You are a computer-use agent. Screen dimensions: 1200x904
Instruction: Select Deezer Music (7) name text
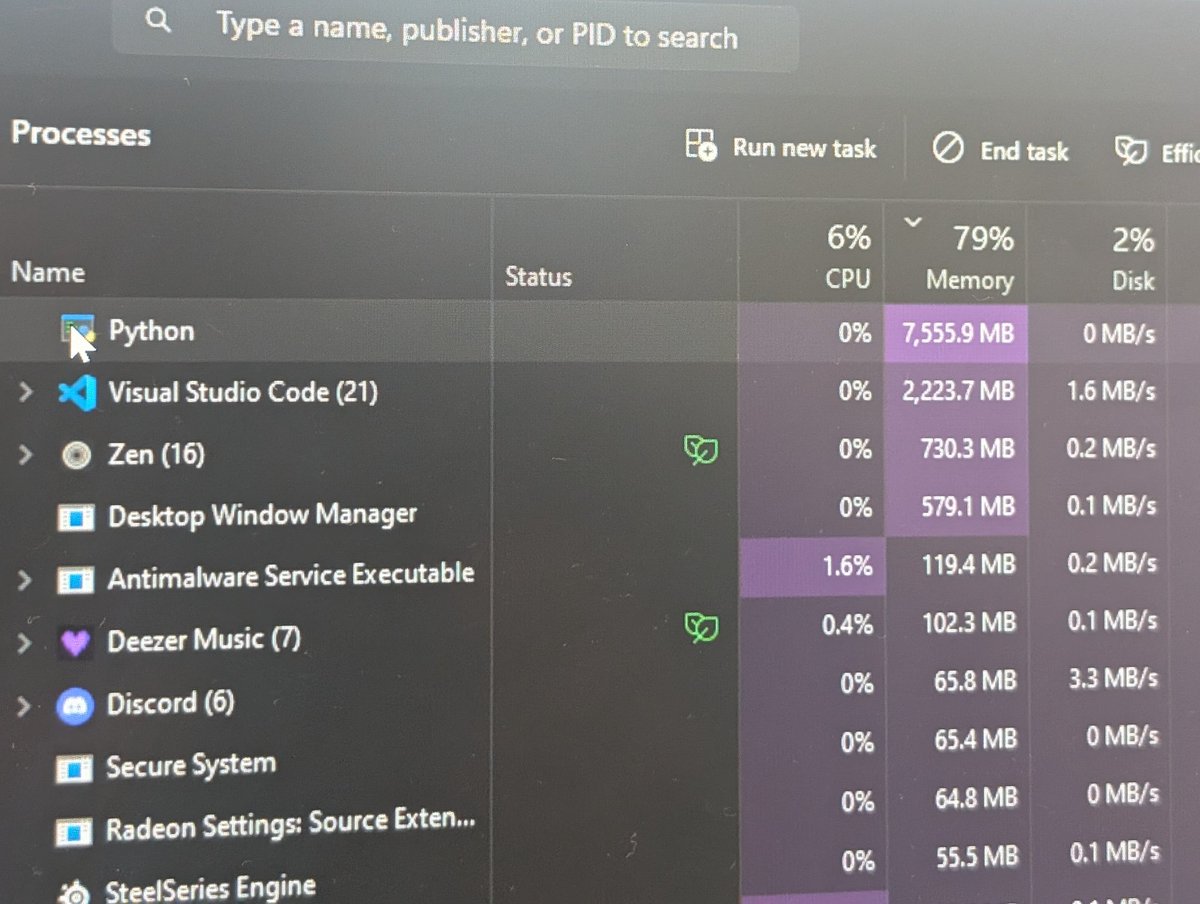click(204, 639)
